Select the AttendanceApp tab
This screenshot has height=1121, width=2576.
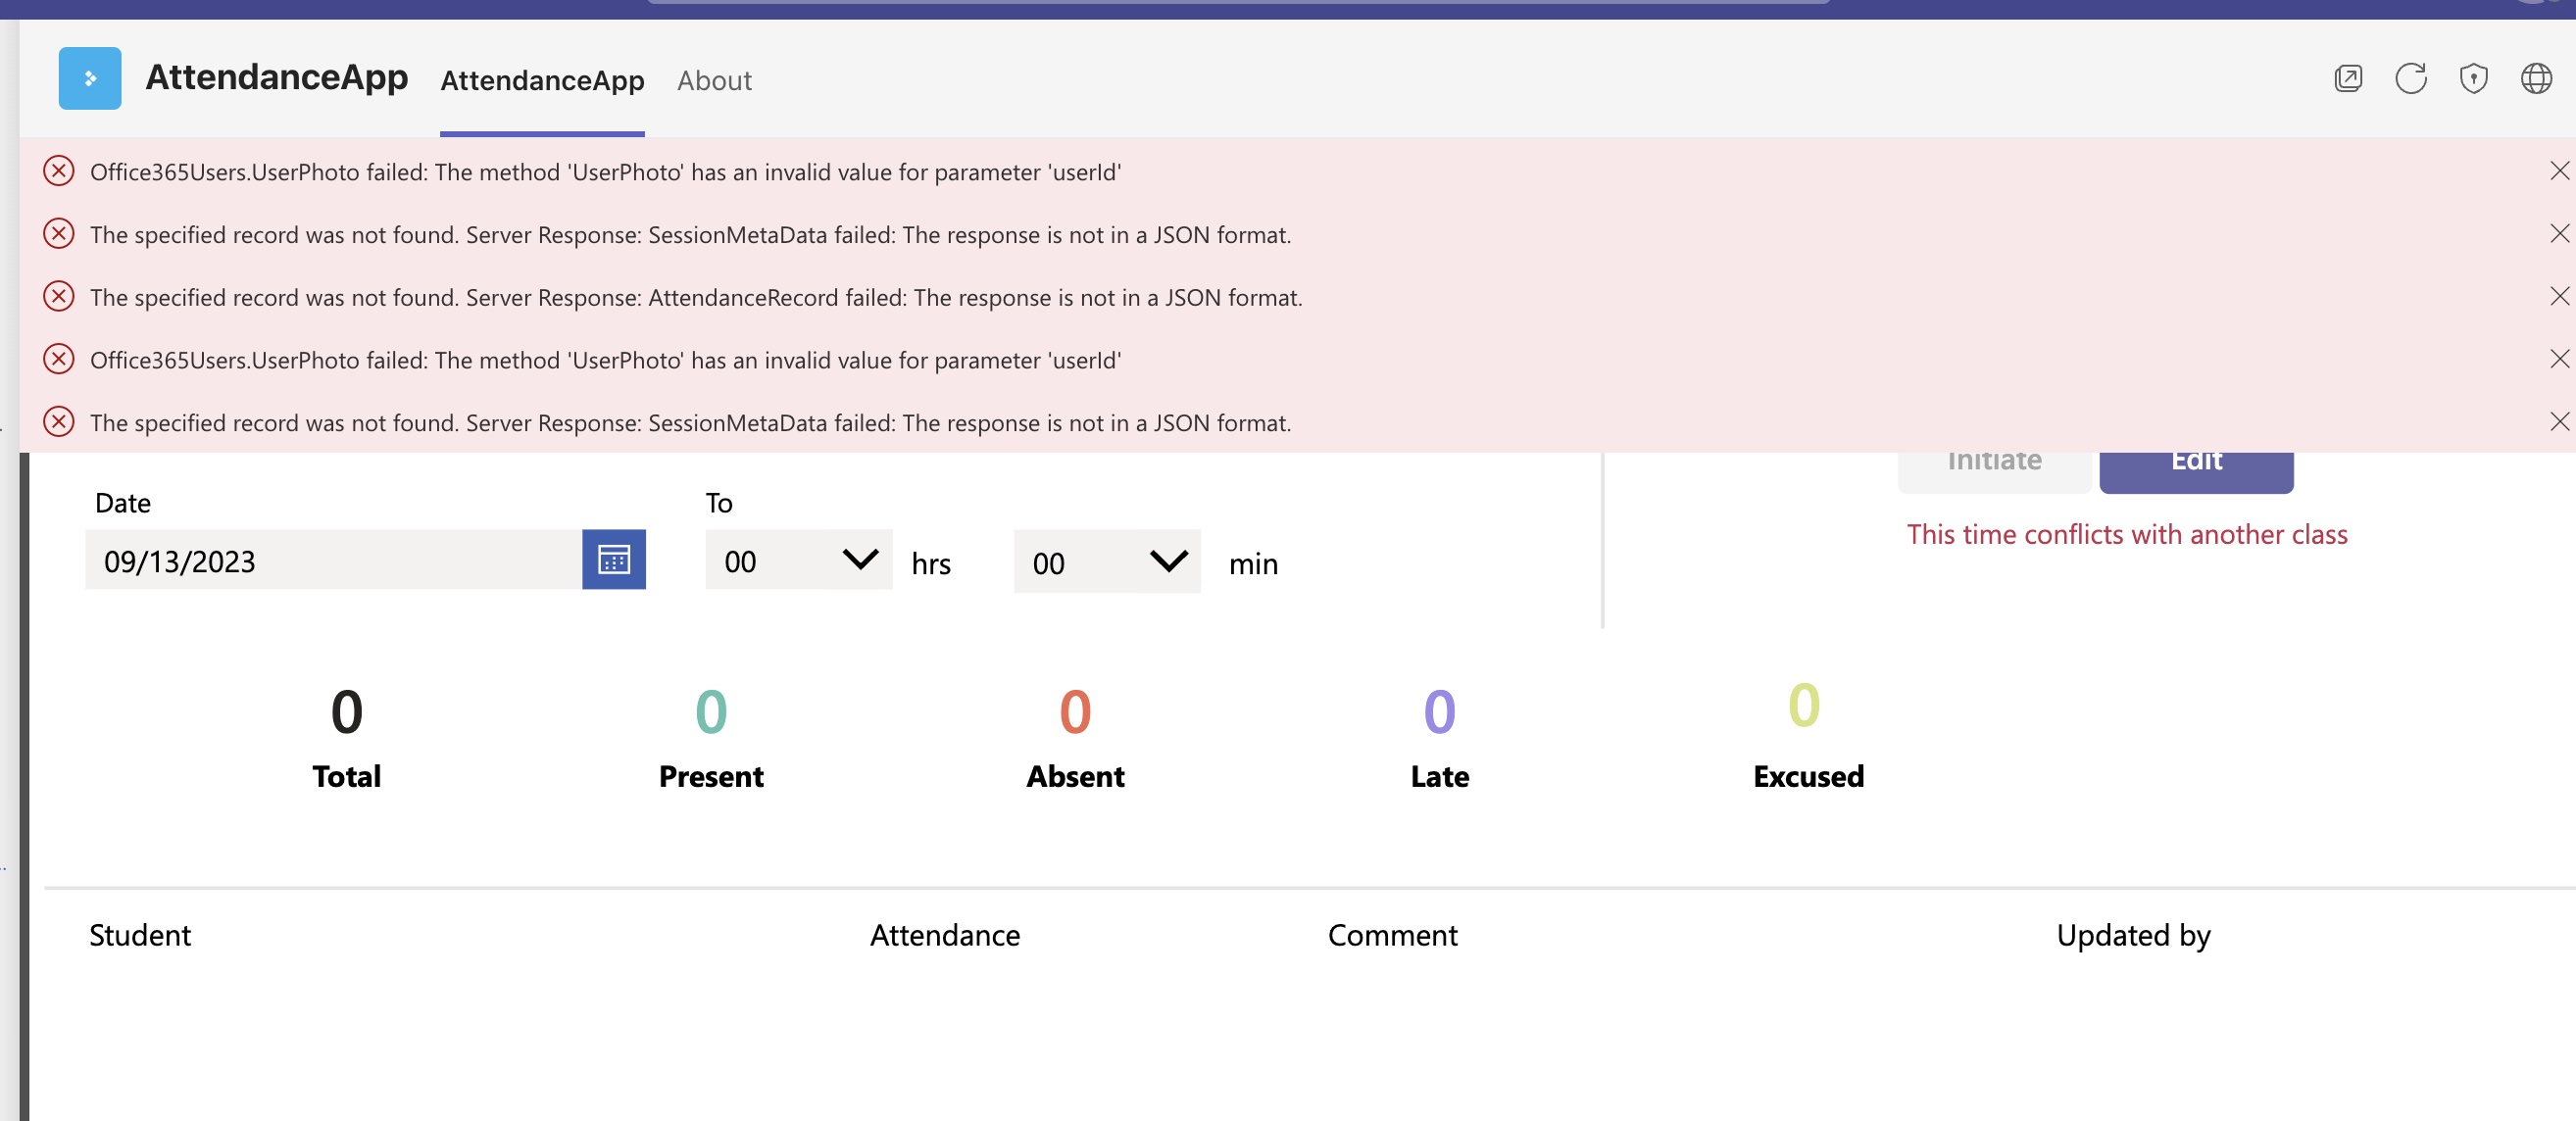point(541,80)
